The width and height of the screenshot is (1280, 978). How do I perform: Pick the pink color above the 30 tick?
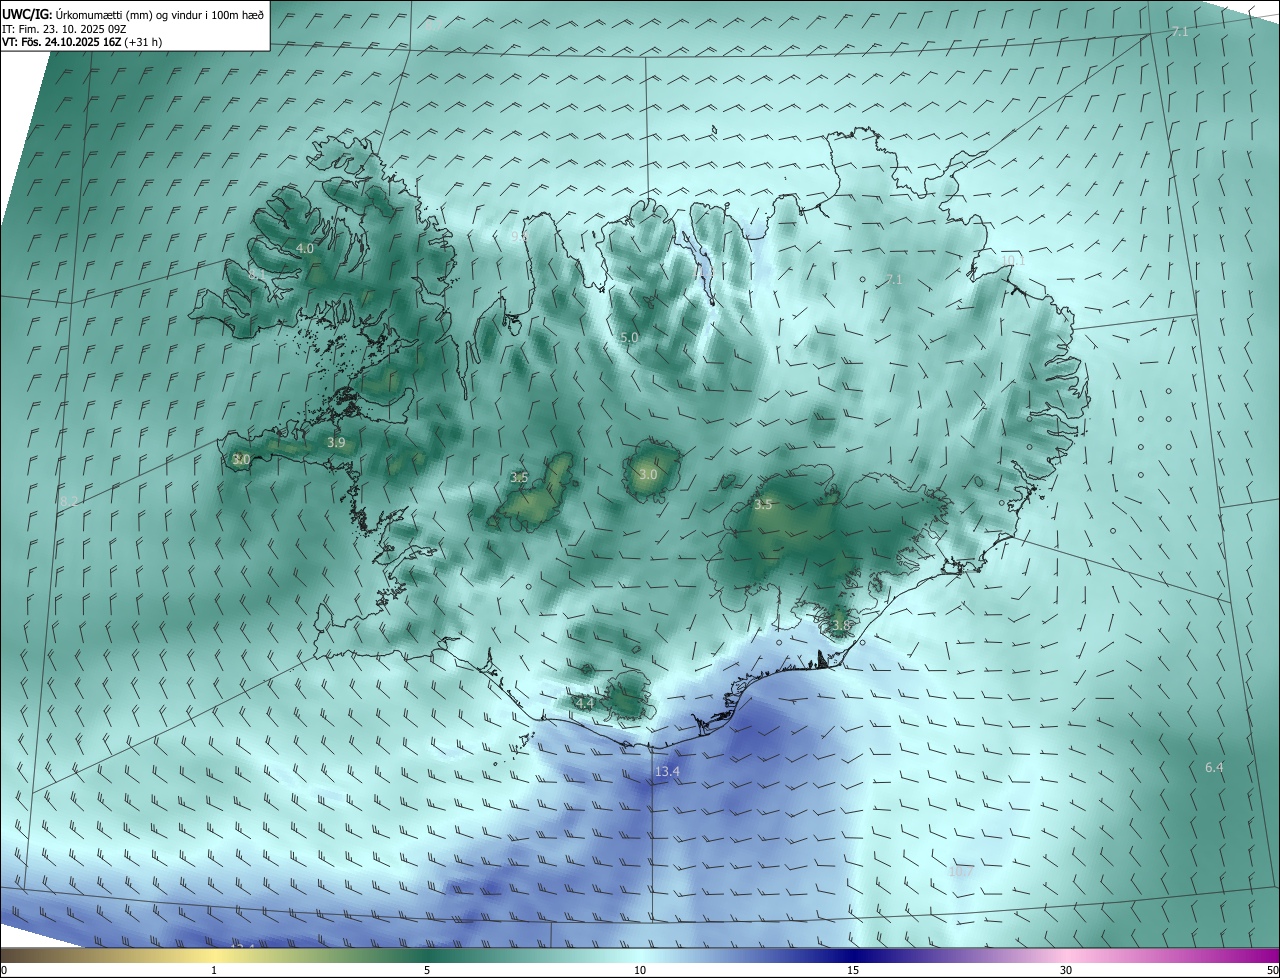pyautogui.click(x=1066, y=955)
